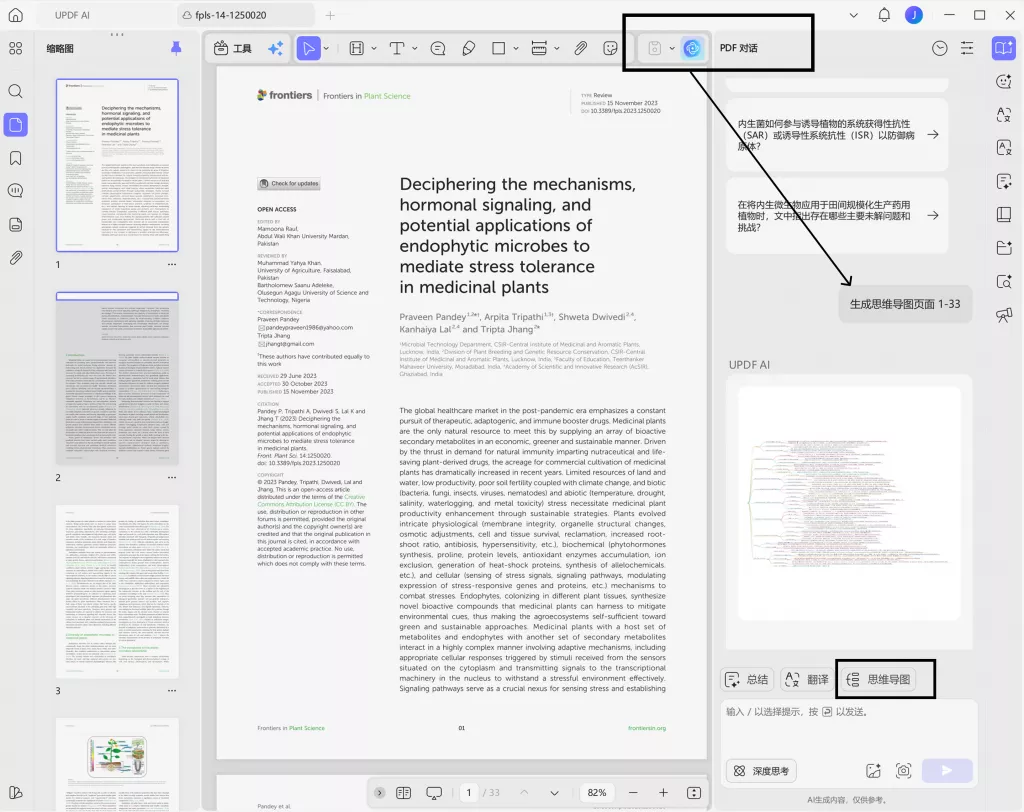Select the text box tool
This screenshot has width=1024, height=812.
[396, 48]
